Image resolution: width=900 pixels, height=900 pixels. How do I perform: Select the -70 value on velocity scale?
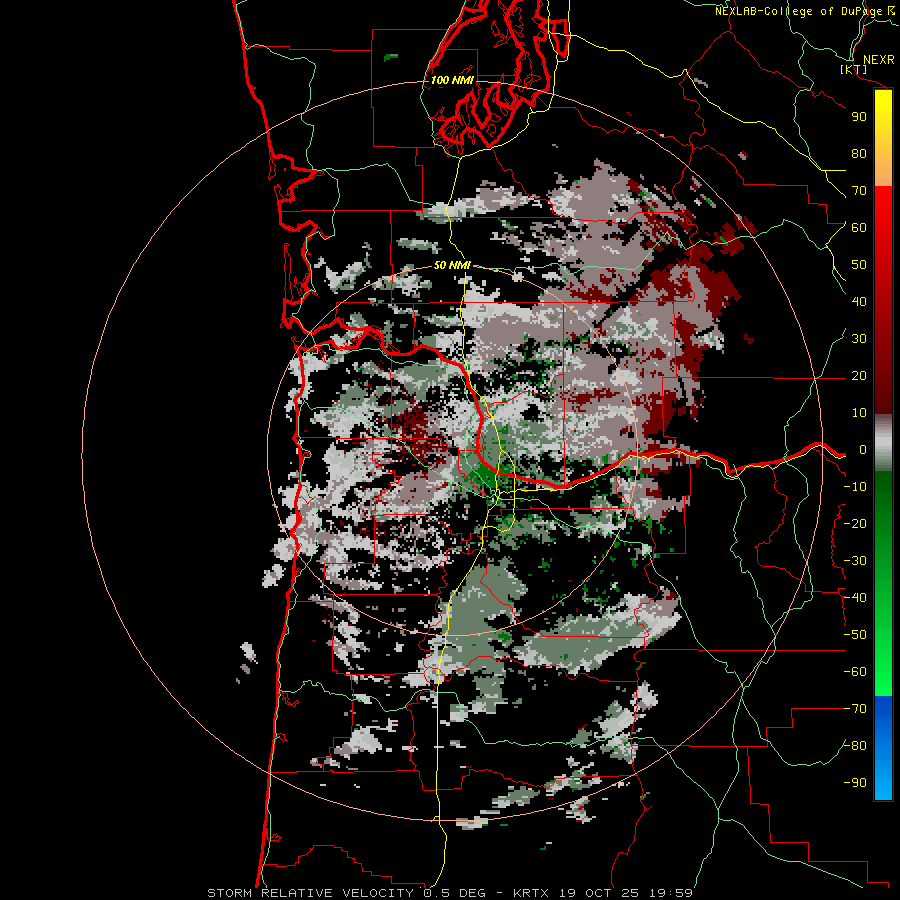[x=855, y=709]
